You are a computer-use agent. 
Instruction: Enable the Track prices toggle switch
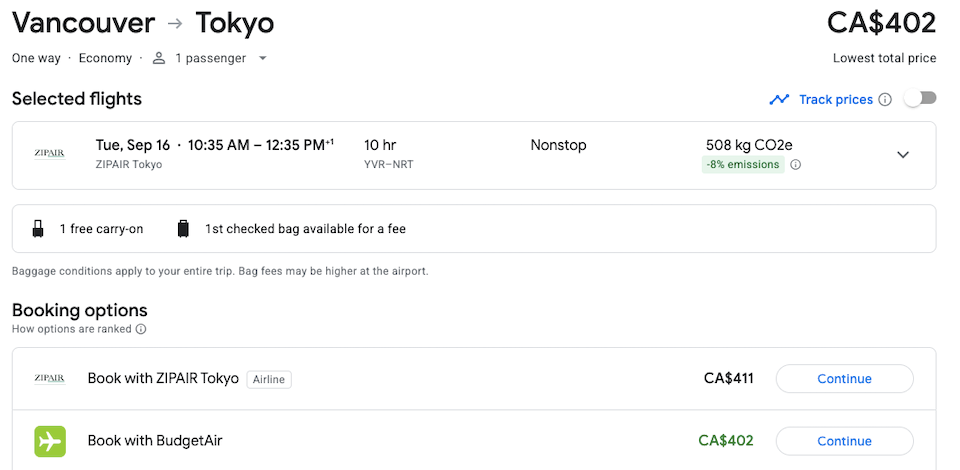click(921, 99)
